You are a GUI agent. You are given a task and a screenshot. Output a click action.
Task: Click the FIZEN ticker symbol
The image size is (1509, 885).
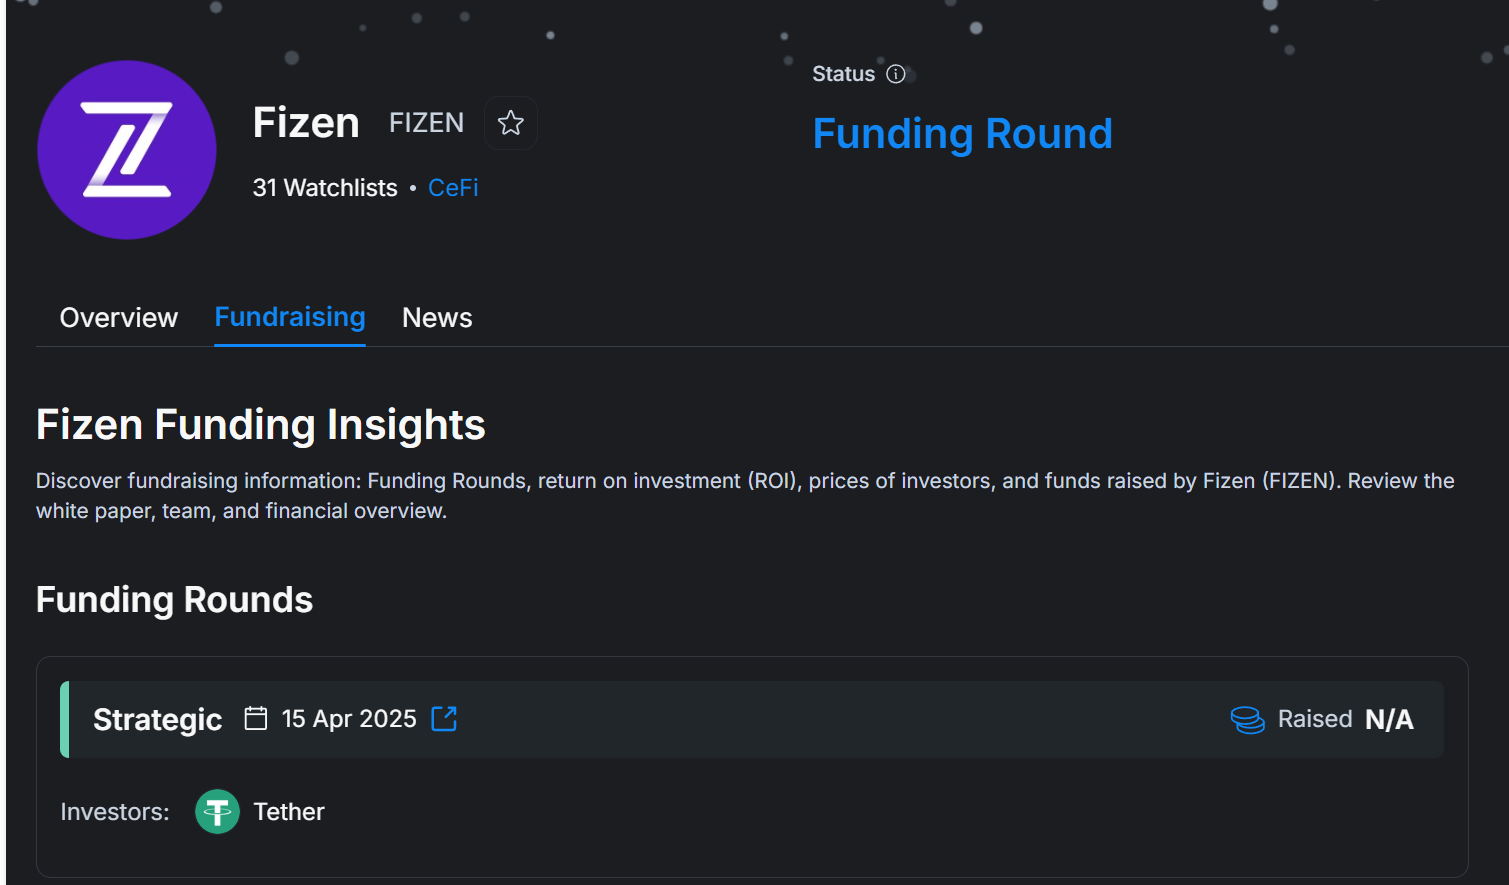[426, 123]
